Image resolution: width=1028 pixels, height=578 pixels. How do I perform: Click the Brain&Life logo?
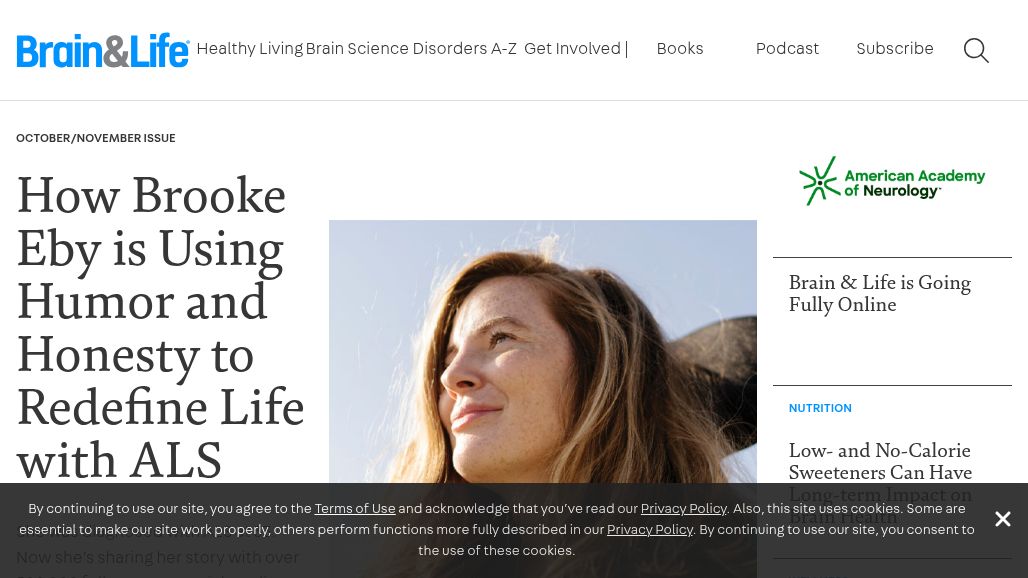click(x=103, y=50)
